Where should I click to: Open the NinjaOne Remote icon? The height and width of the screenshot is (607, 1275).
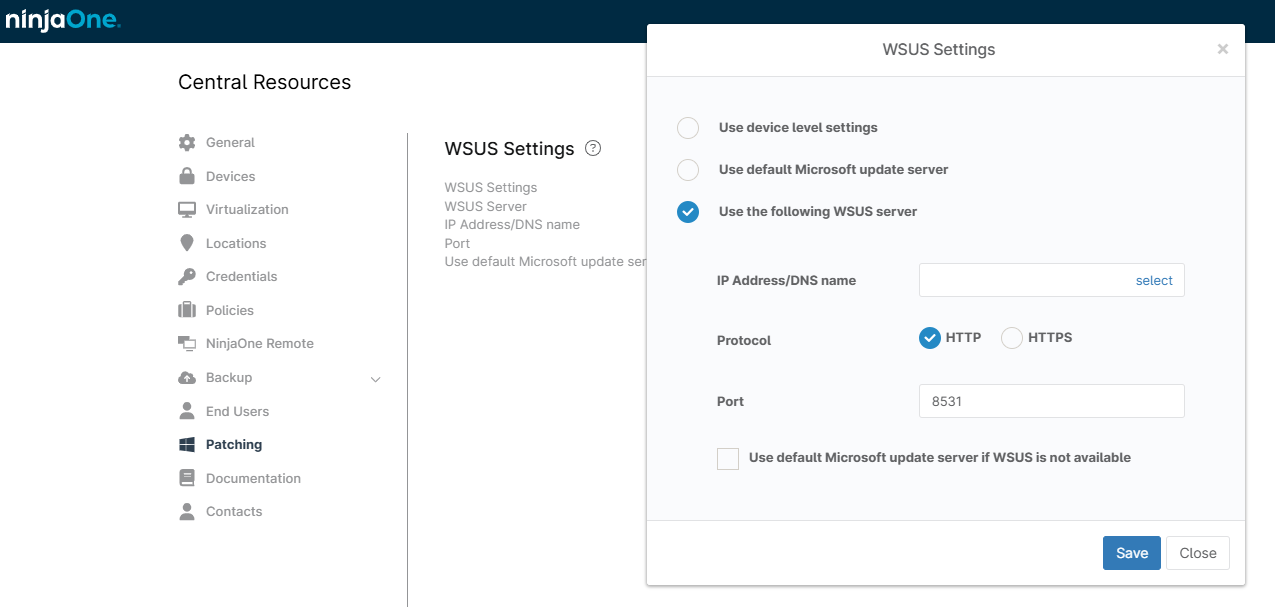click(x=187, y=343)
